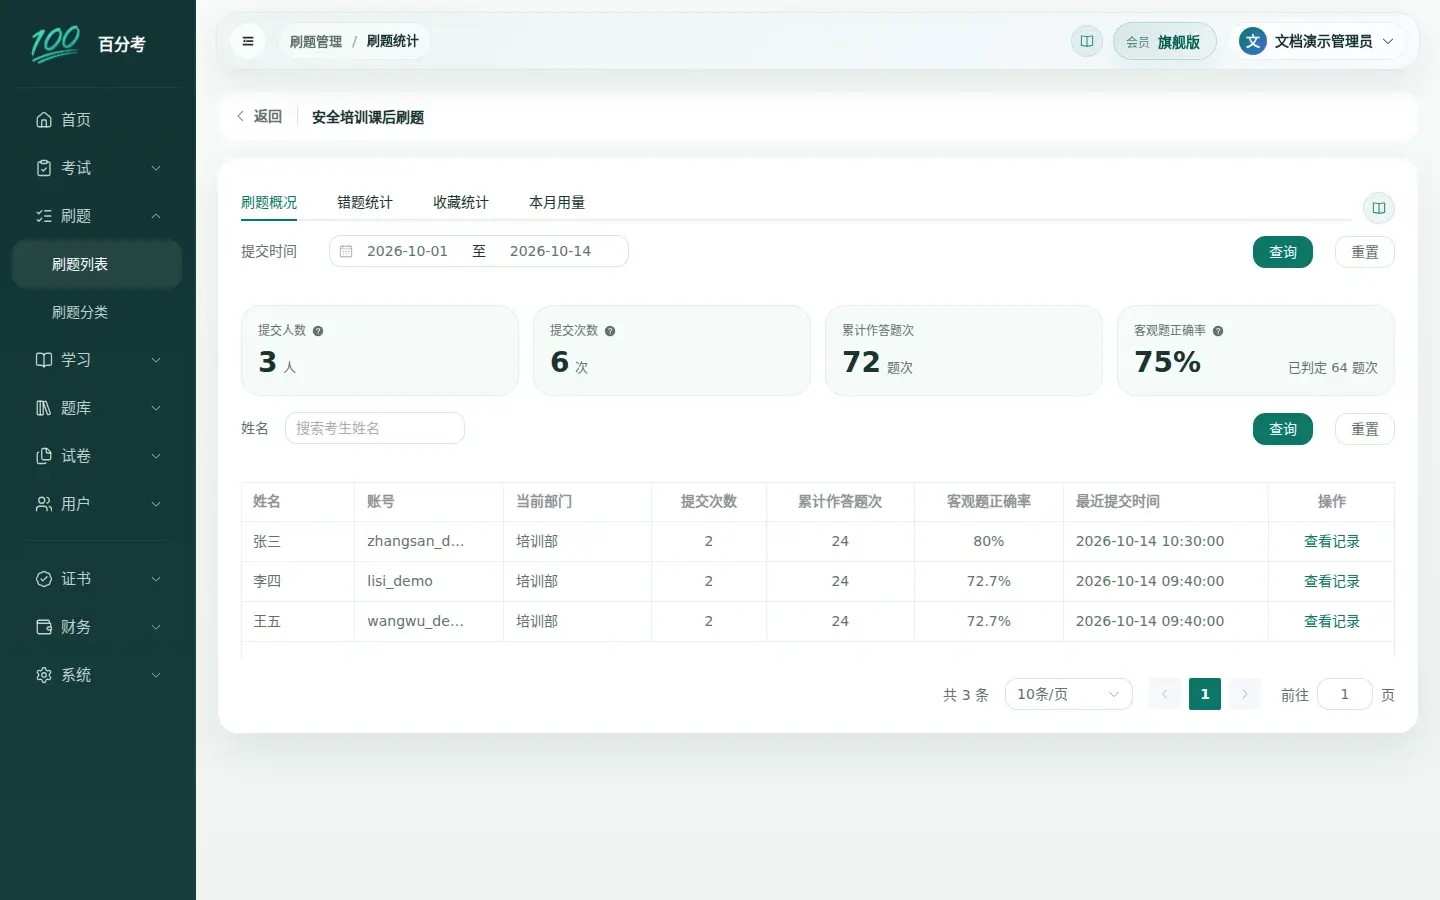This screenshot has height=900, width=1440.
Task: Click the calendar icon in date range
Action: click(346, 252)
